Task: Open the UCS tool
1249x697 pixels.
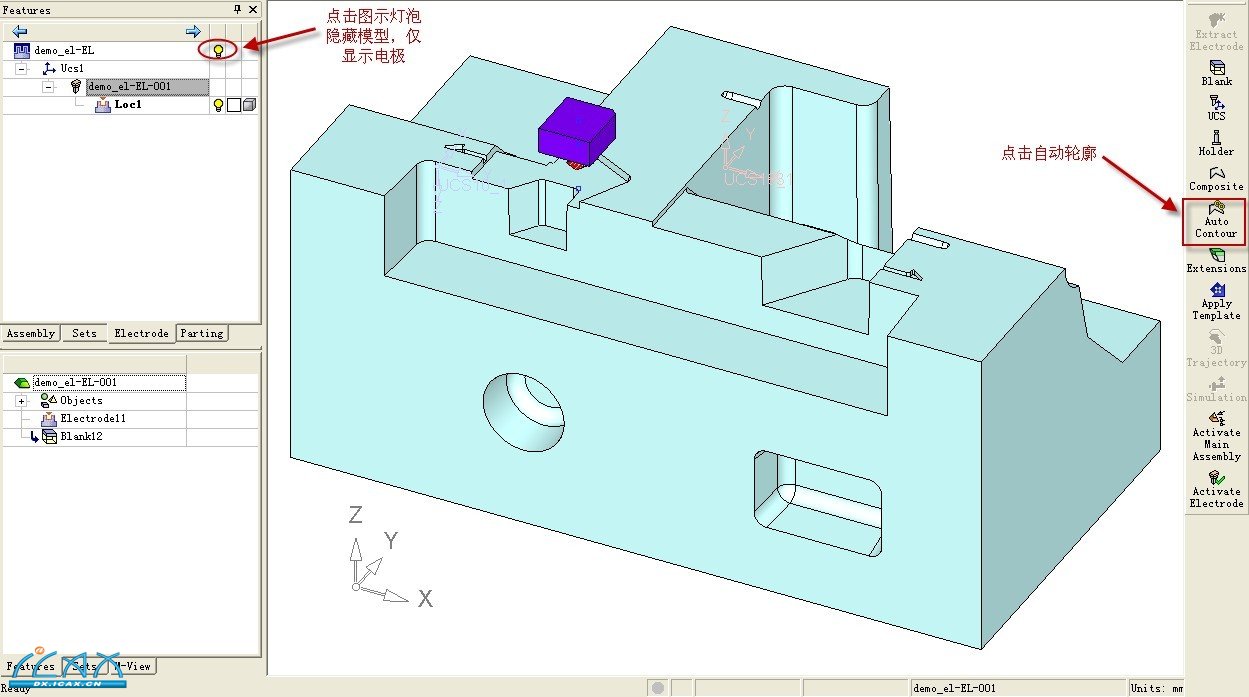Action: (x=1216, y=107)
